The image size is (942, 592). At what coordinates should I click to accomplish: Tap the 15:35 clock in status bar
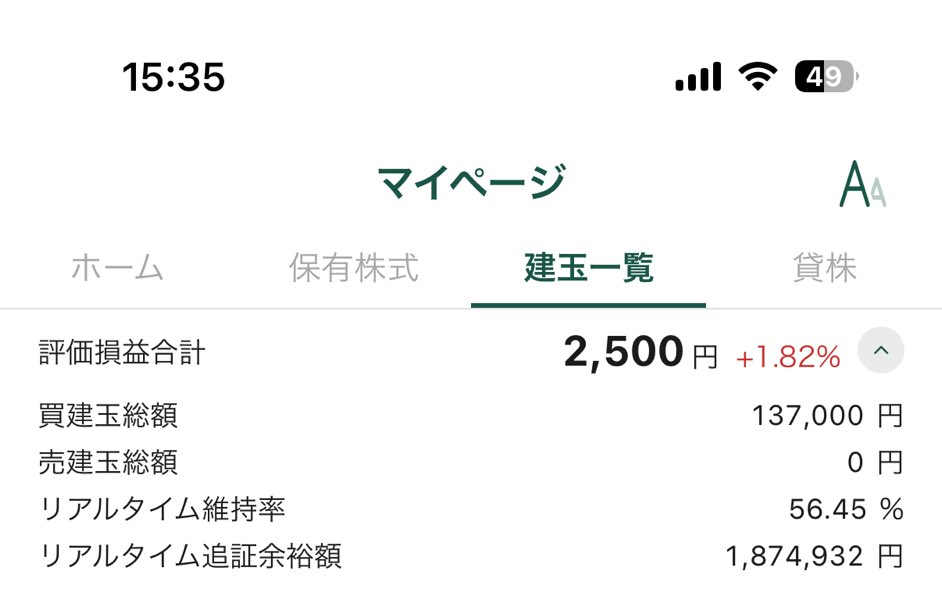point(173,77)
